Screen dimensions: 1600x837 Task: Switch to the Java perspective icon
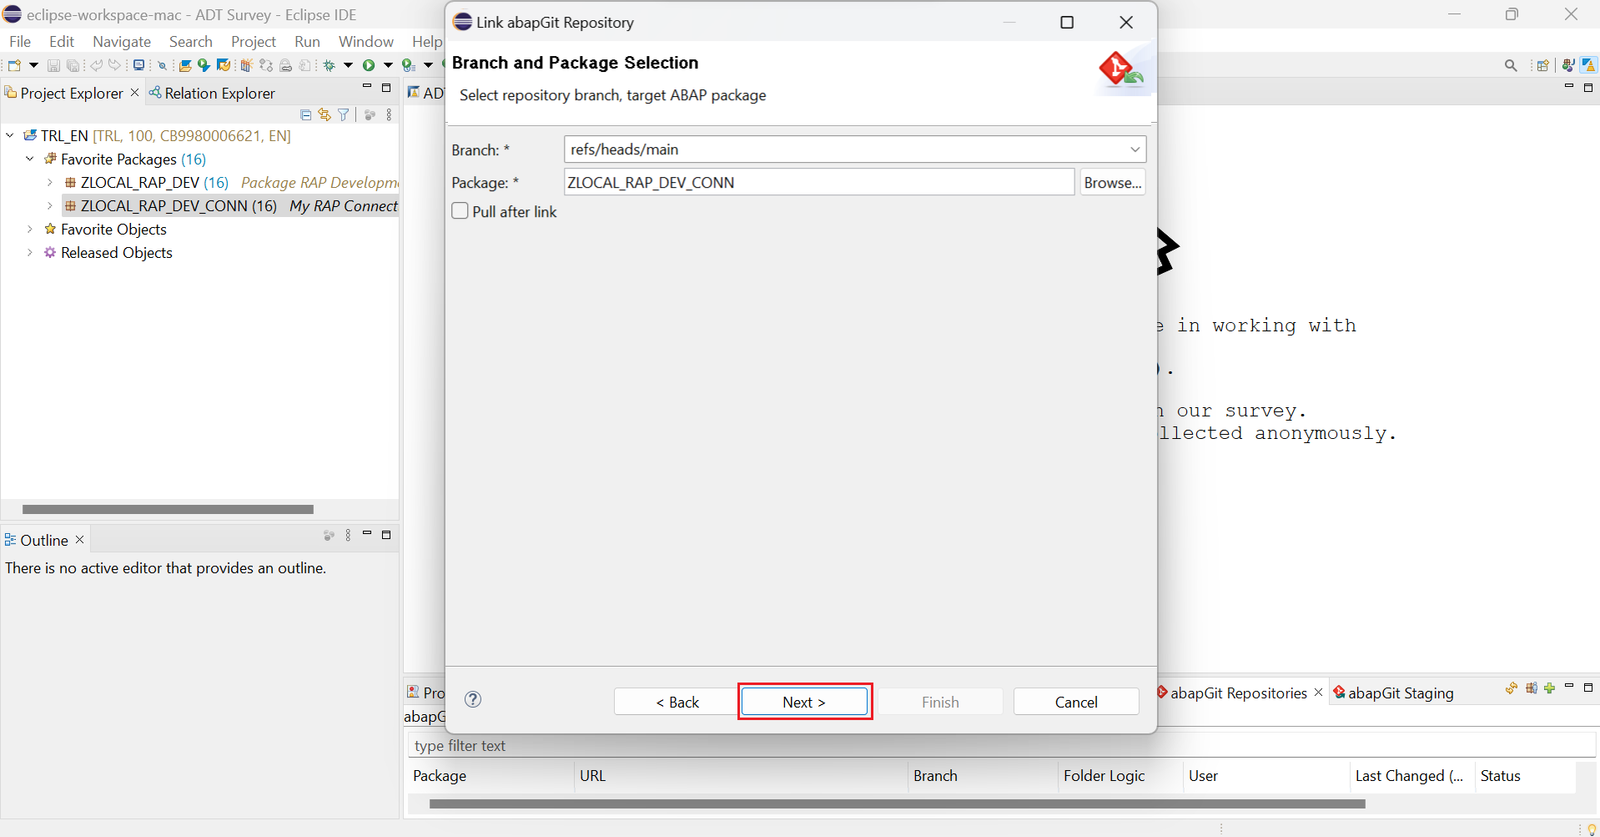(1568, 65)
